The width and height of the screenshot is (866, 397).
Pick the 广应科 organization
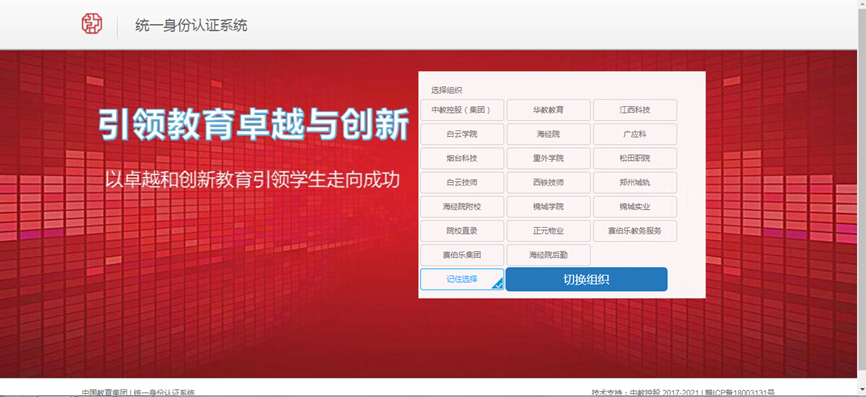point(635,134)
